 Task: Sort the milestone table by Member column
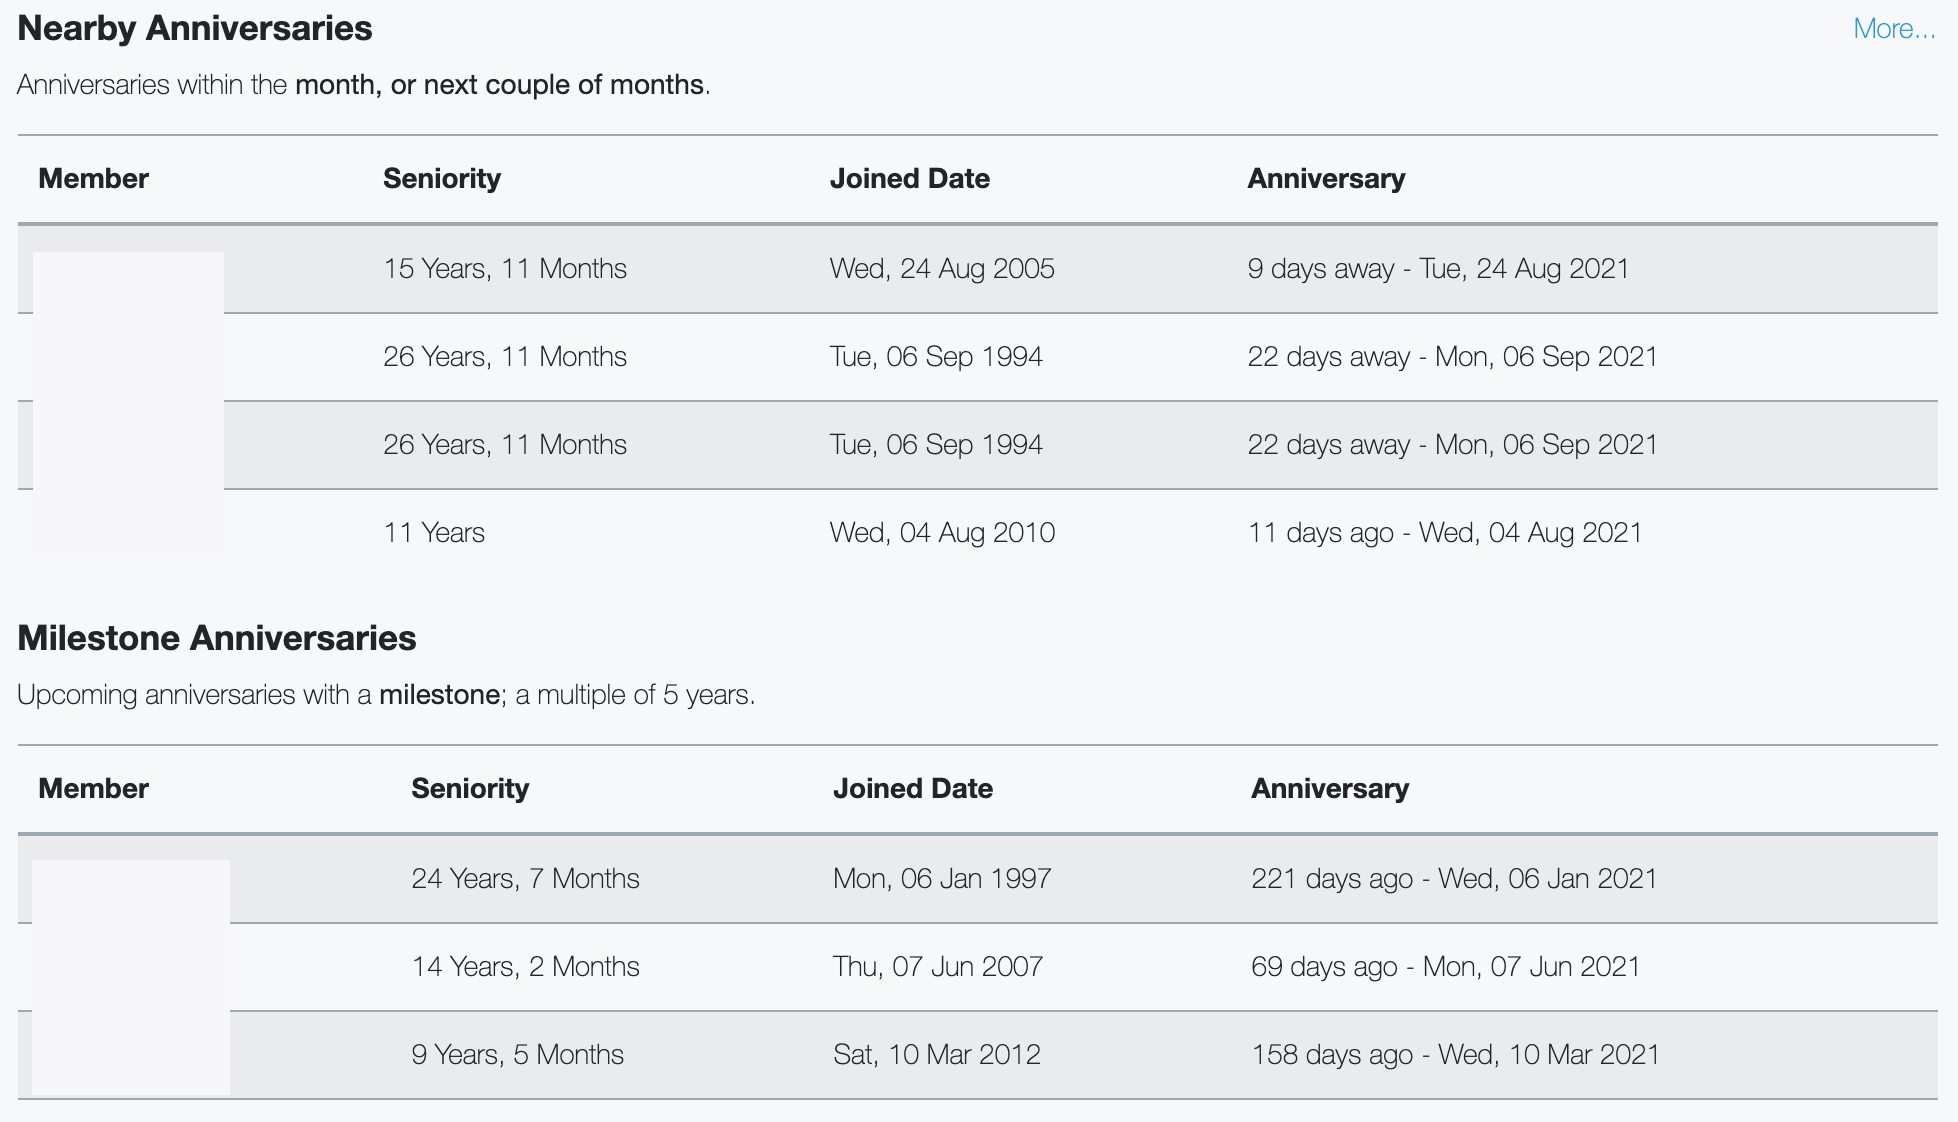pos(92,788)
